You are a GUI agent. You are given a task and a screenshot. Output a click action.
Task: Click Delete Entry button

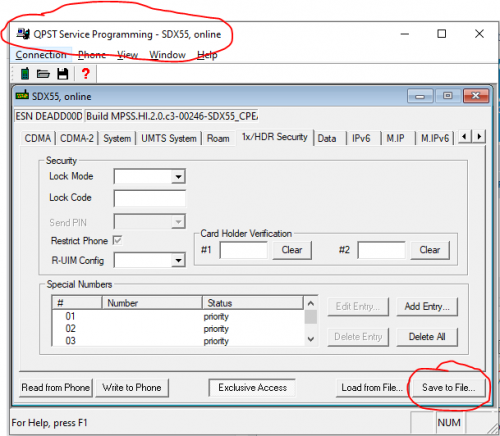(x=358, y=337)
